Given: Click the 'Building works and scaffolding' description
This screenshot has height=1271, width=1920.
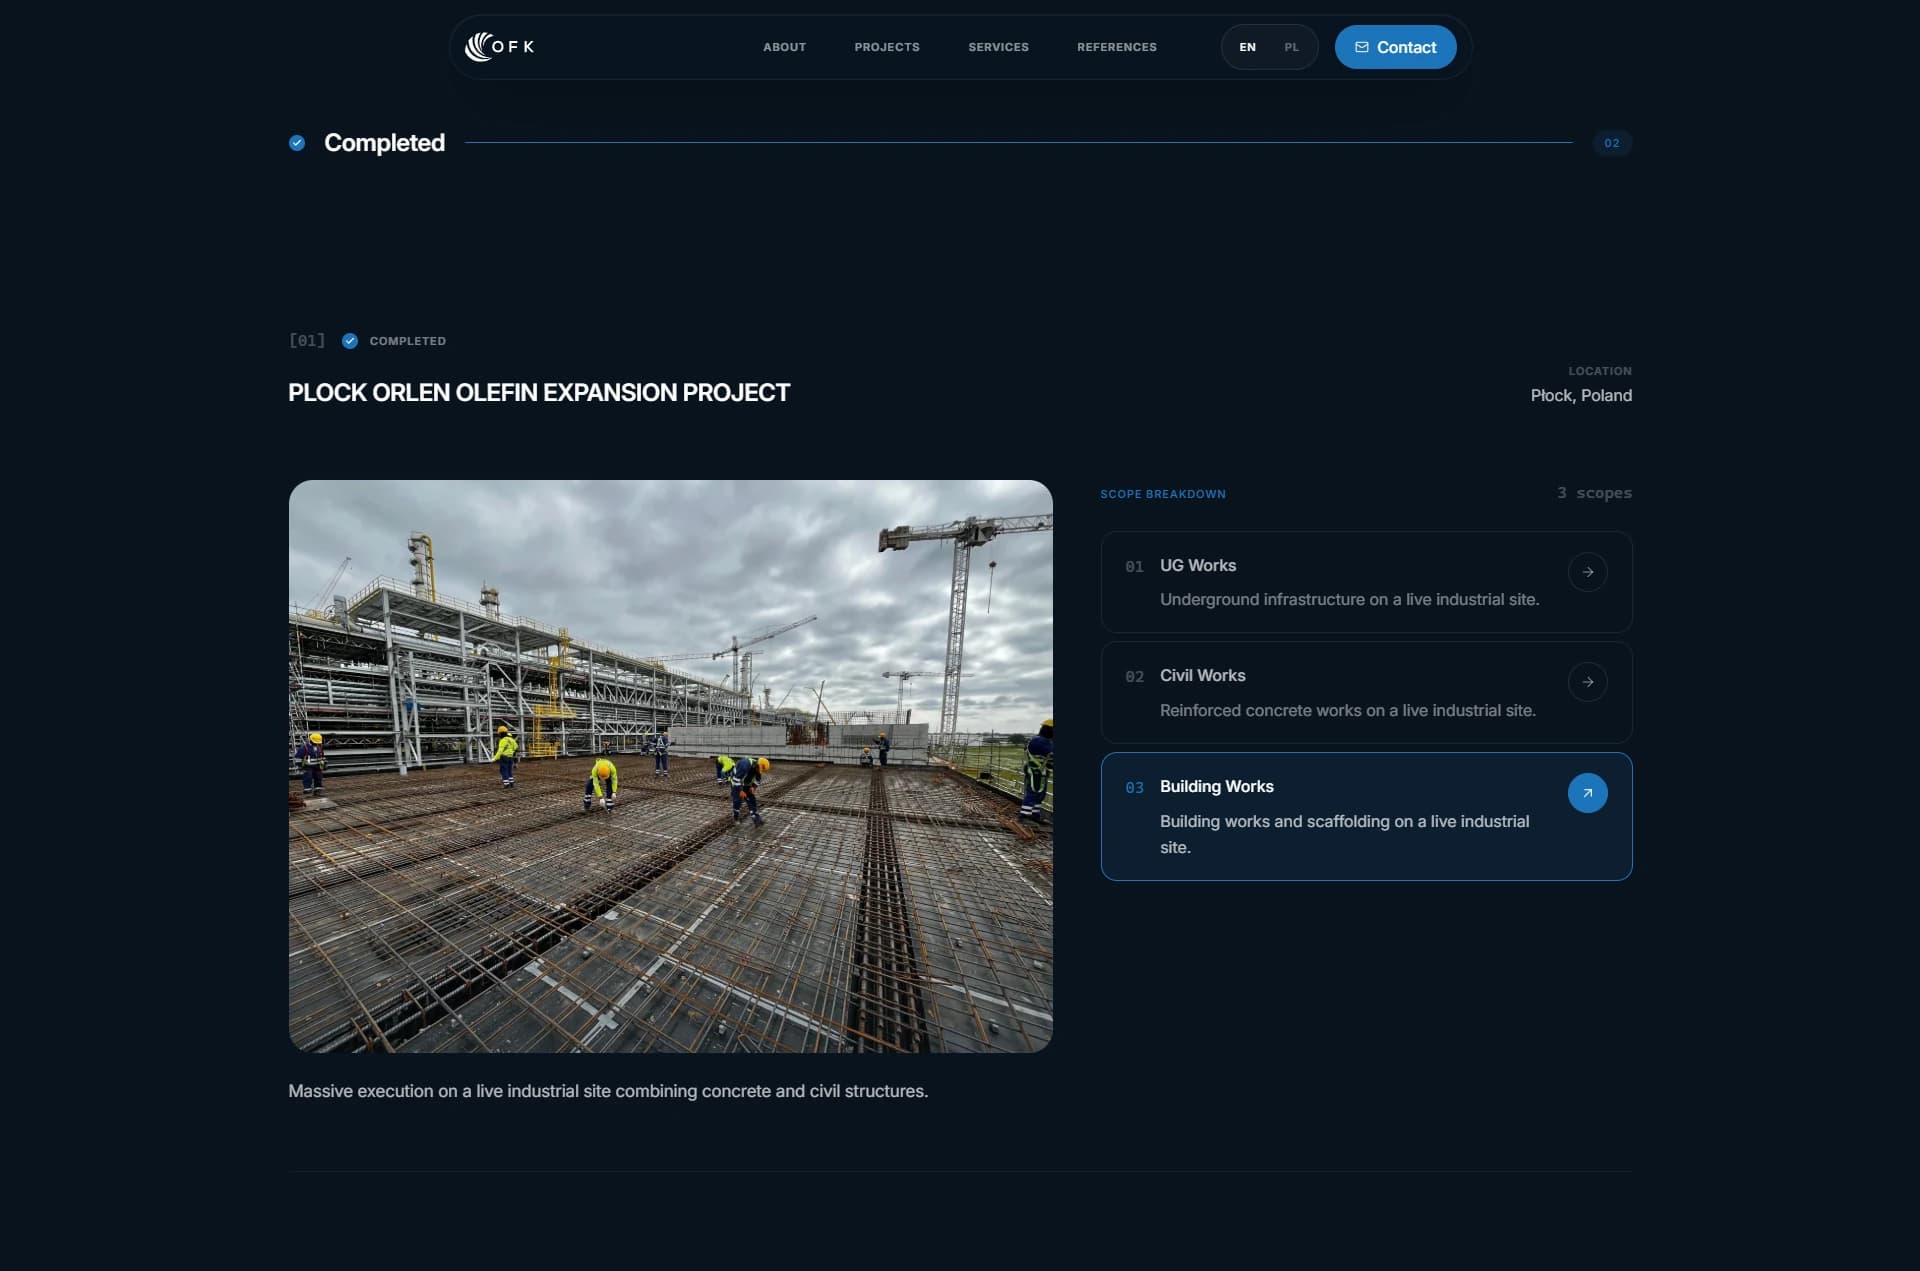Looking at the screenshot, I should tap(1344, 834).
